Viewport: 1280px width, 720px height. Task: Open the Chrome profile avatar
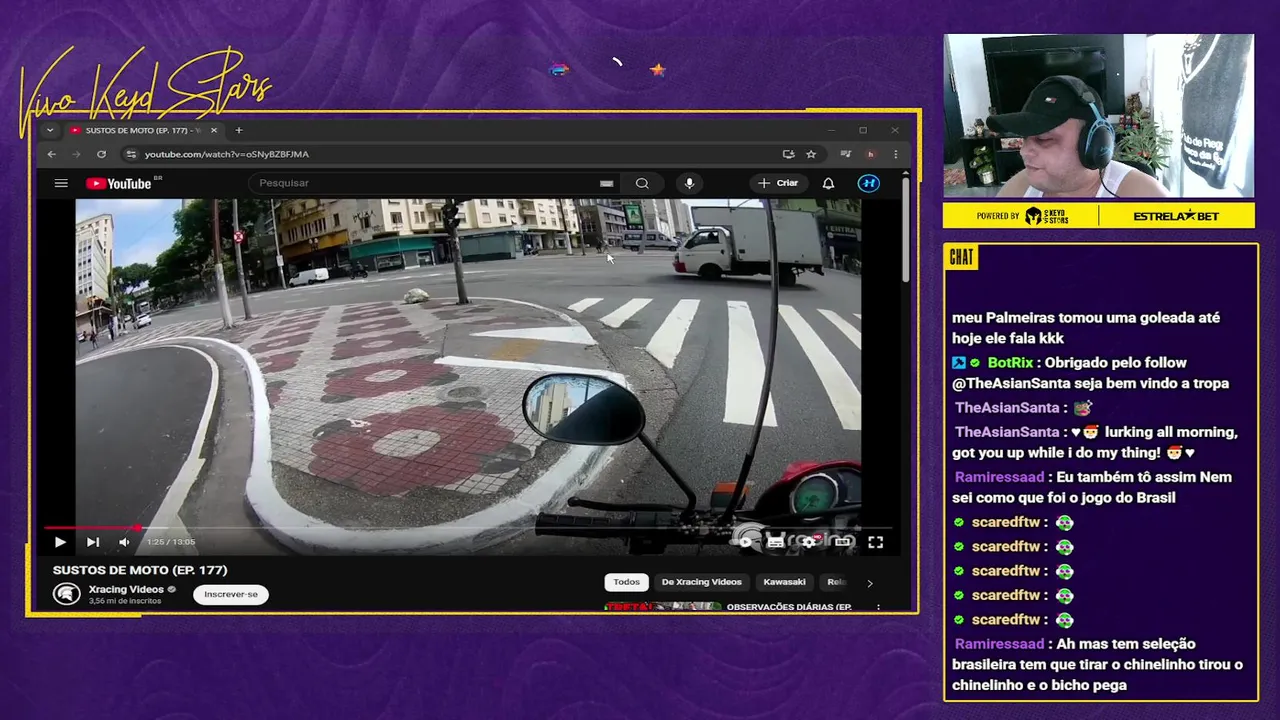[870, 154]
